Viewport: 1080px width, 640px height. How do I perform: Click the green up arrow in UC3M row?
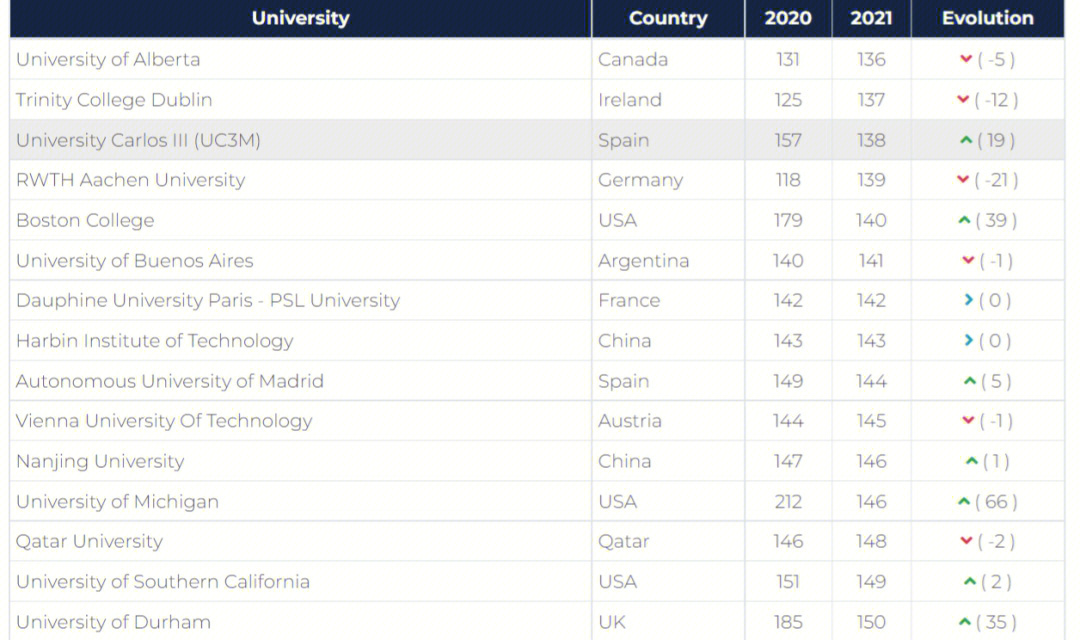coord(966,141)
